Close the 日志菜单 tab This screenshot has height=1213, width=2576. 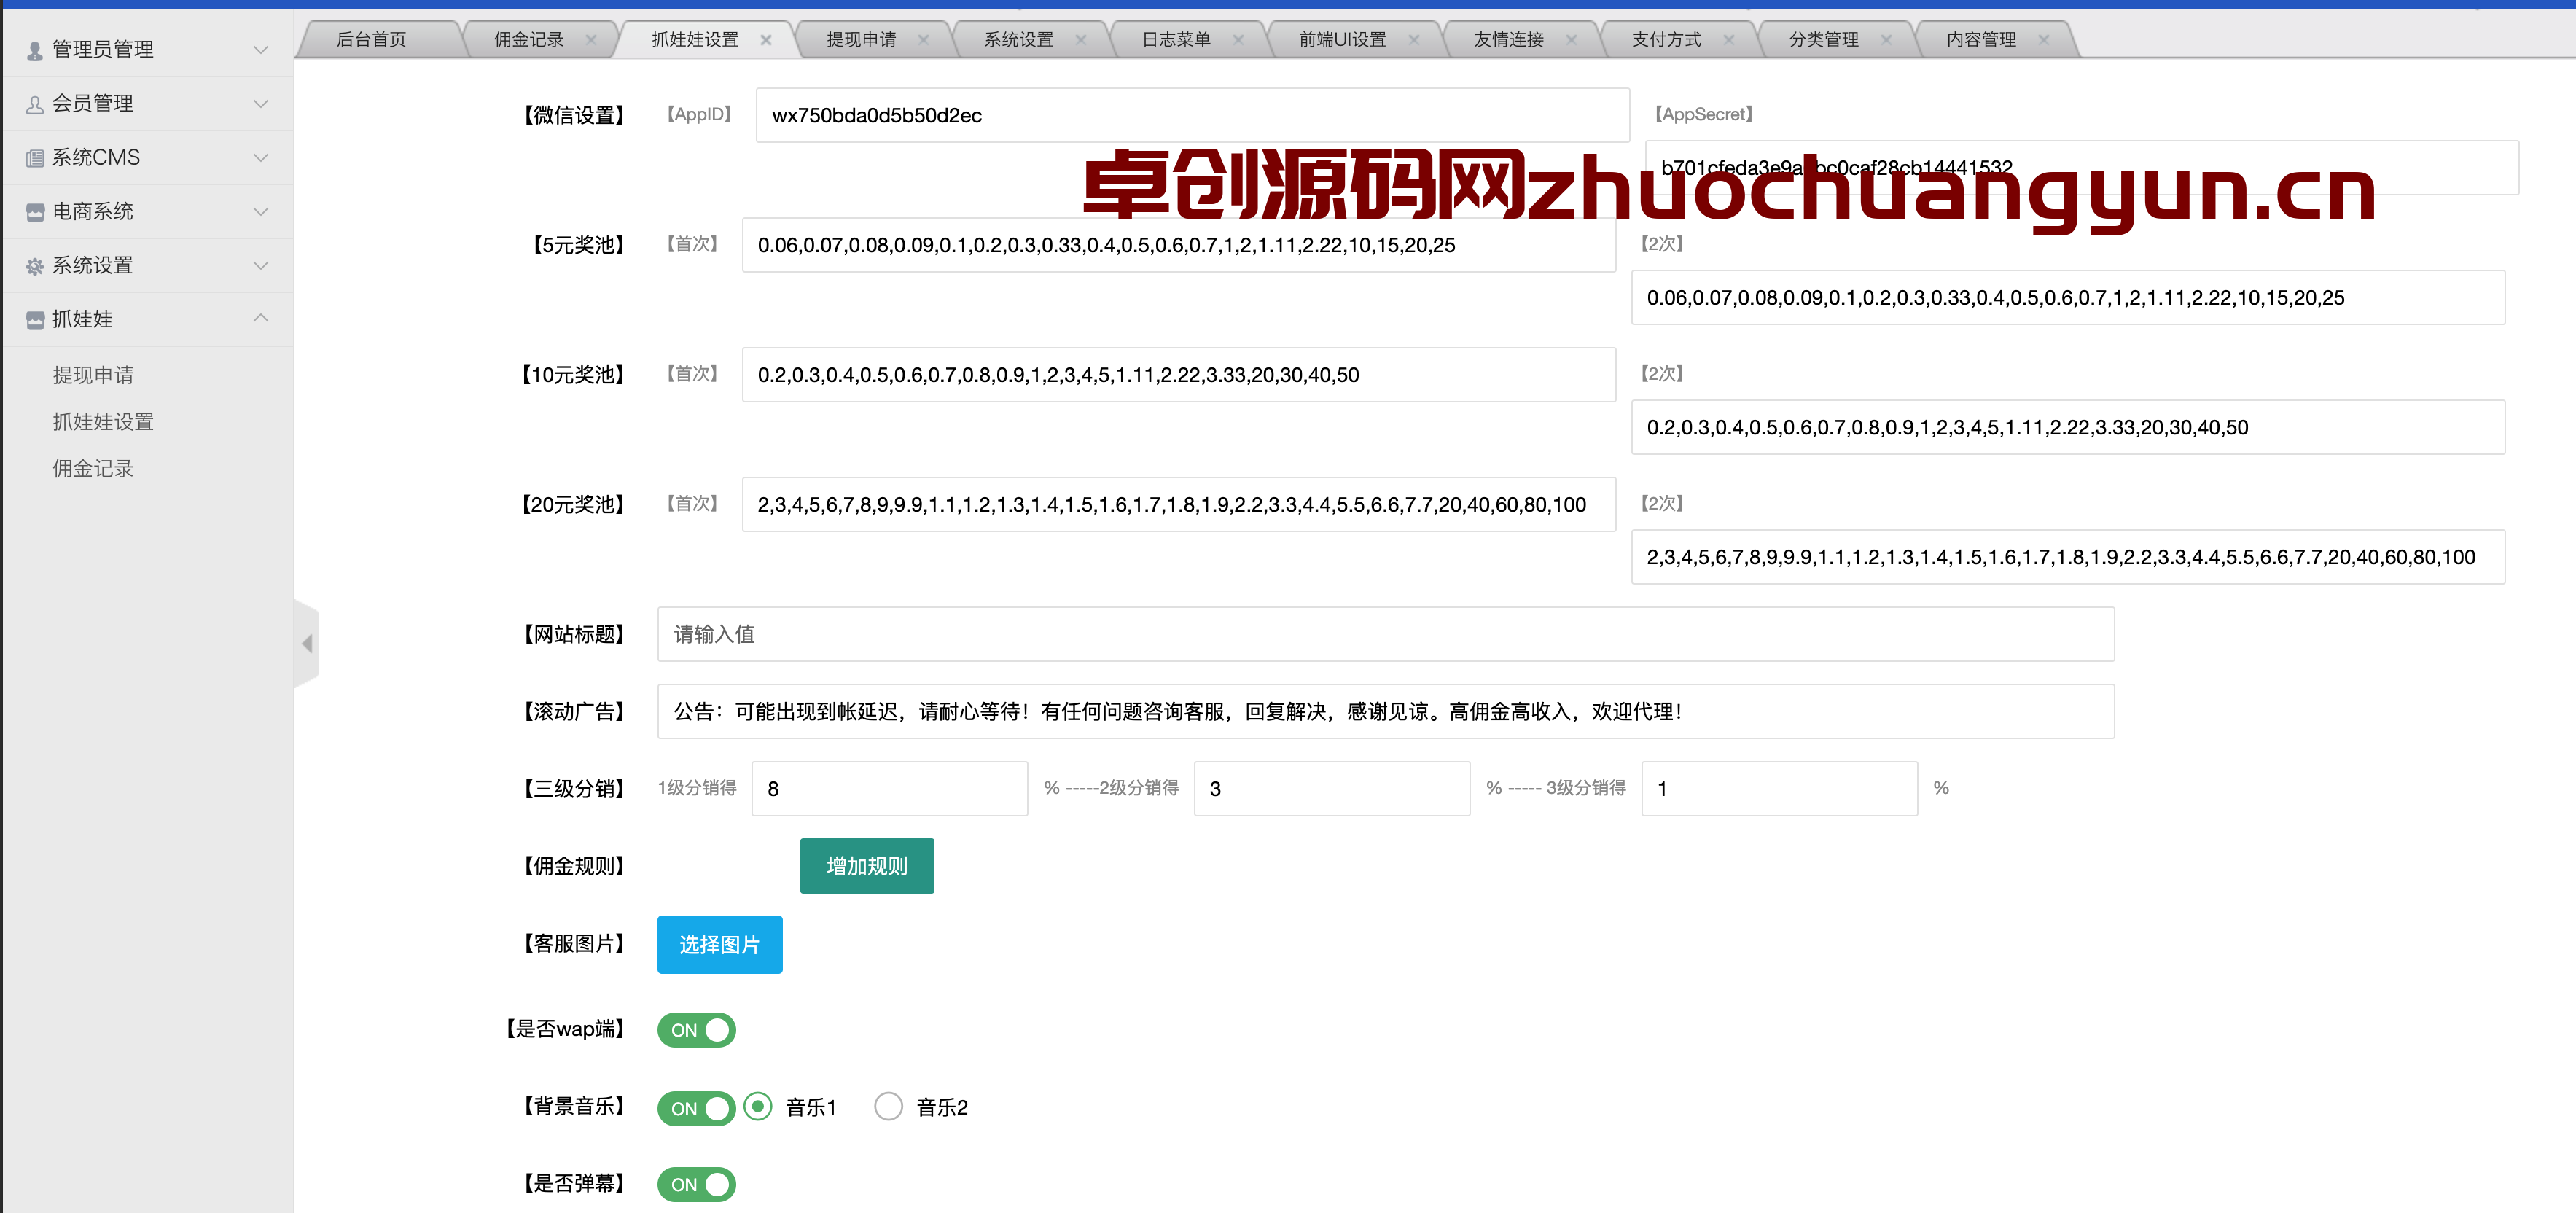[1238, 40]
